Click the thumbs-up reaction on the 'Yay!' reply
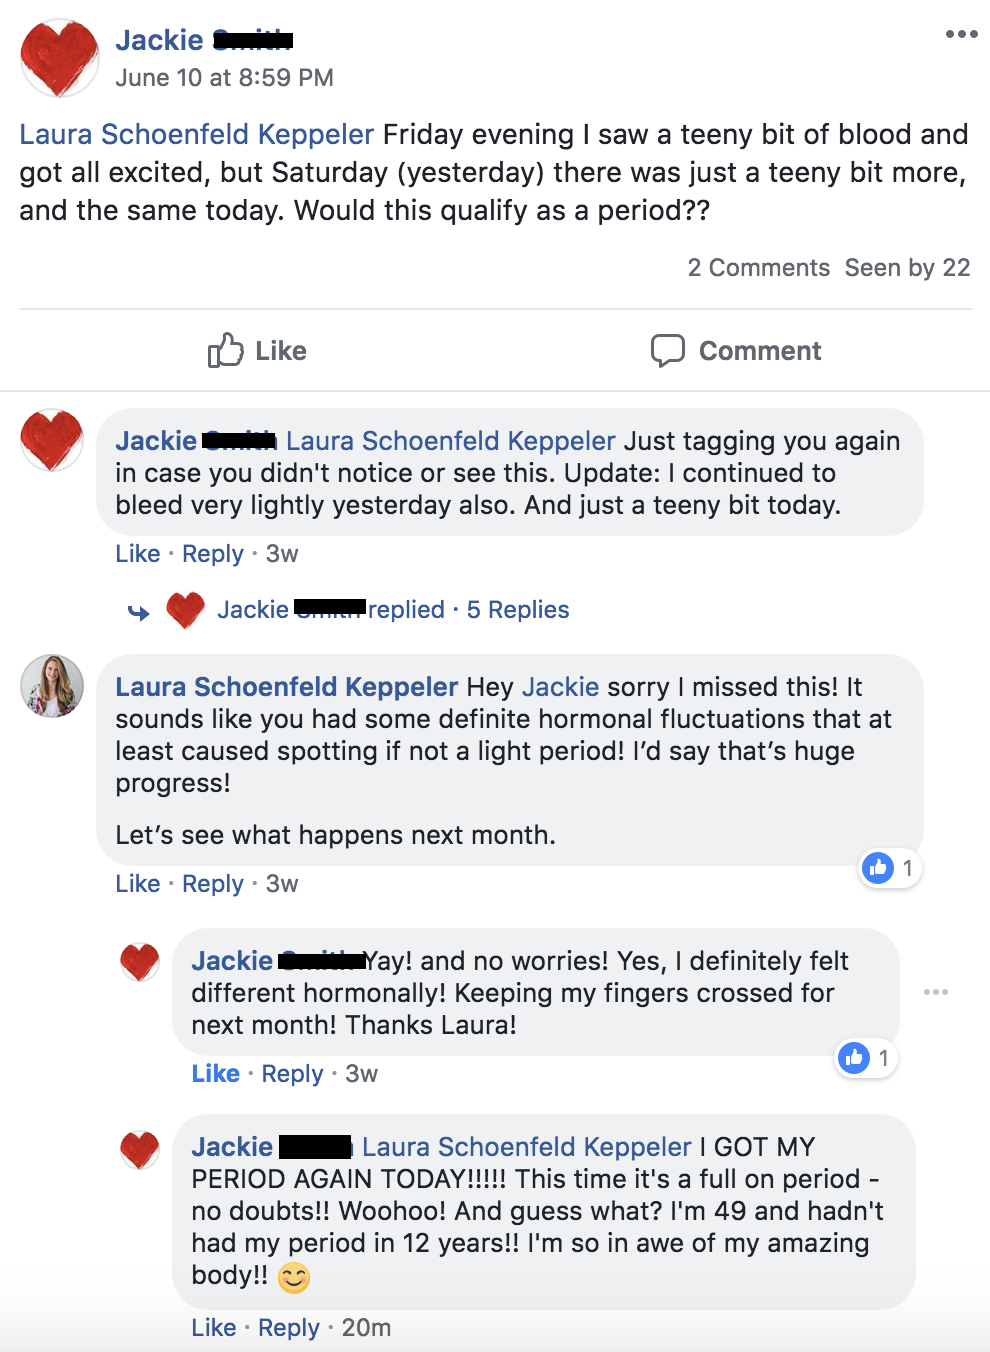 pyautogui.click(x=854, y=1058)
